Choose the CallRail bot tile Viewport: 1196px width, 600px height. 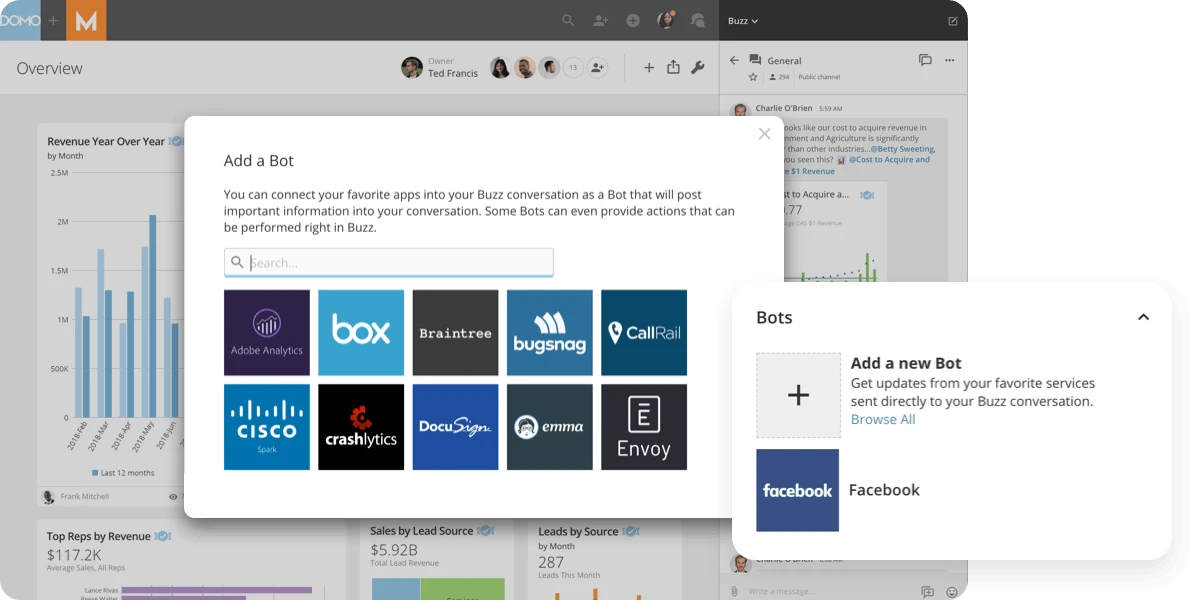[x=644, y=332]
